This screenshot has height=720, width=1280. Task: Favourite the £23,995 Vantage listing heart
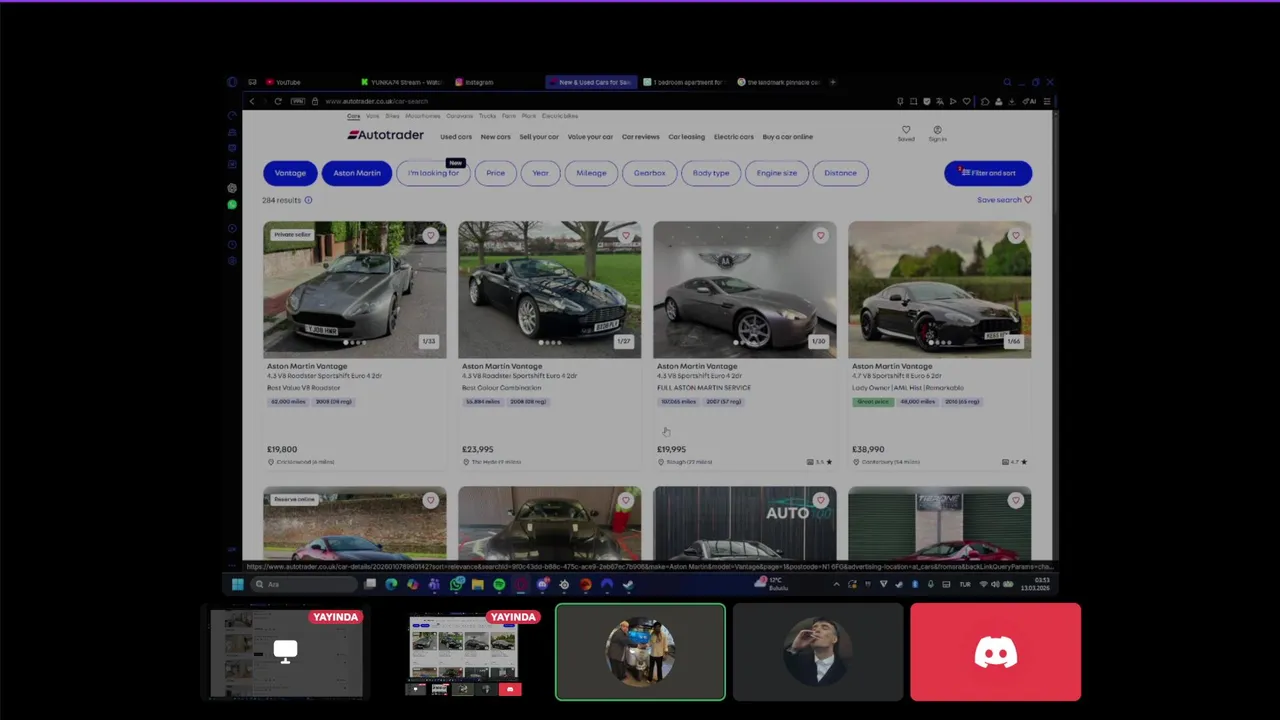point(625,236)
